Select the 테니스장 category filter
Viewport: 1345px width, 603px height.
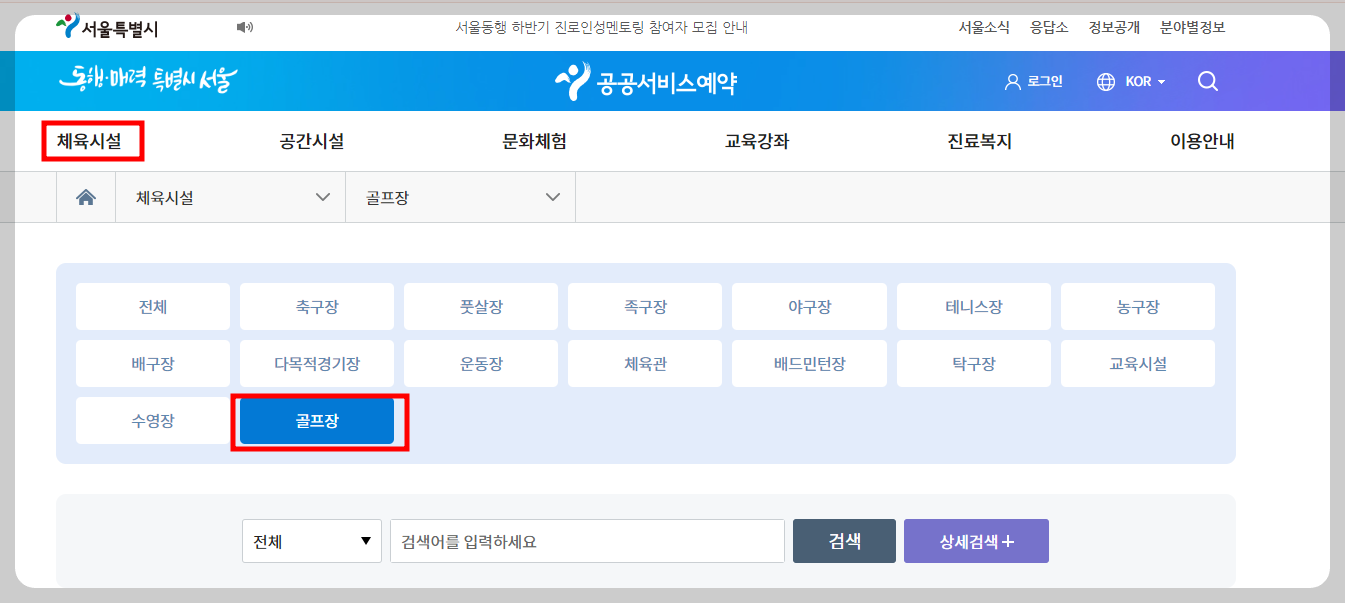(973, 305)
